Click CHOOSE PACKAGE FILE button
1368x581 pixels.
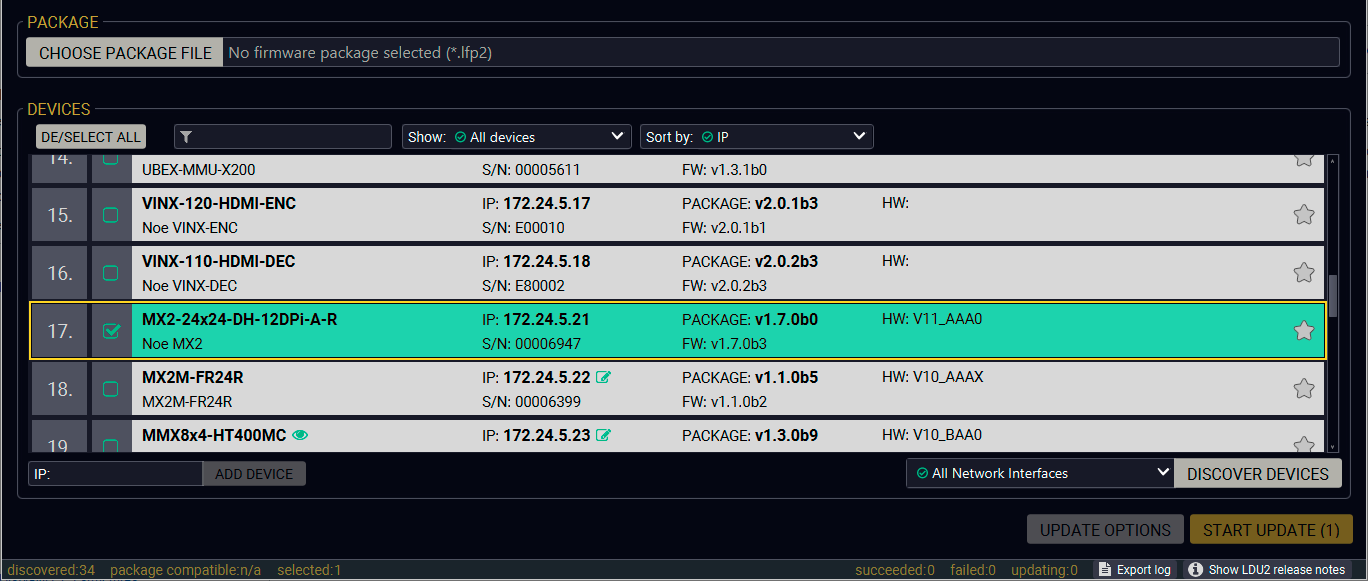pos(125,53)
